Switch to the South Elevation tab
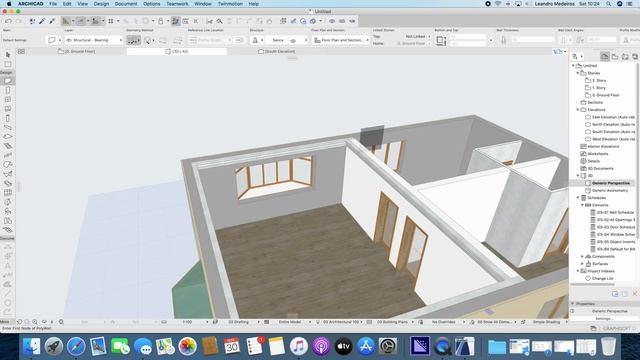640x360 pixels. click(x=276, y=51)
